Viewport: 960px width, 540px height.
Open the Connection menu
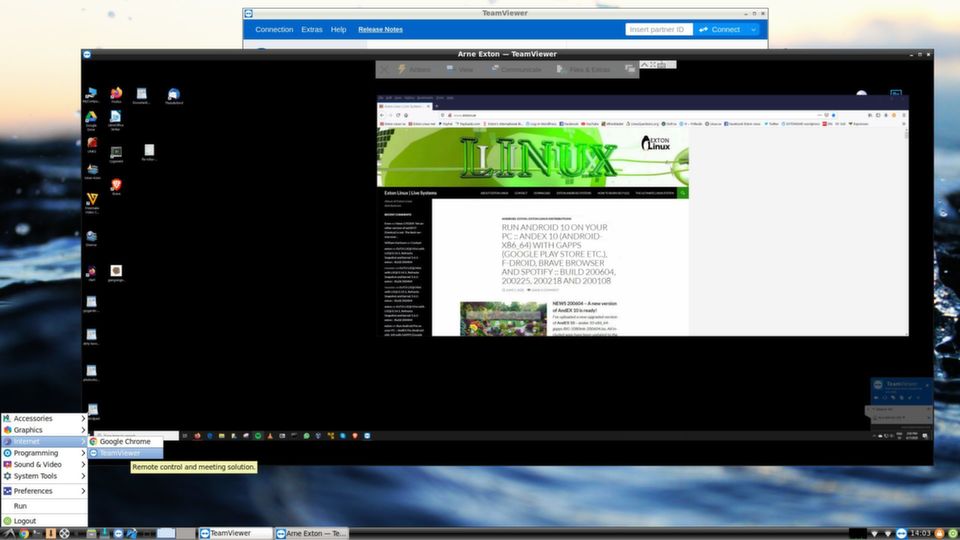tap(274, 30)
